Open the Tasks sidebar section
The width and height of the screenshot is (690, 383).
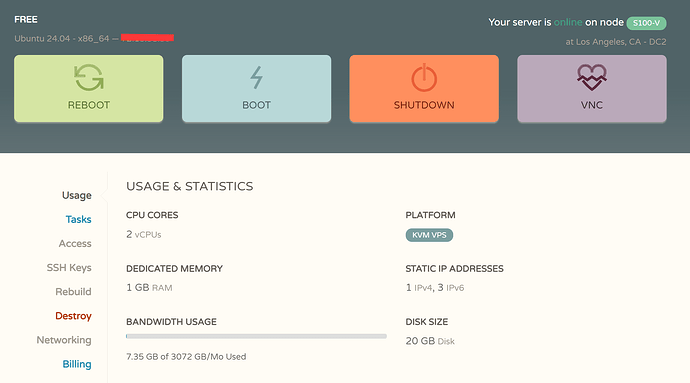pyautogui.click(x=78, y=219)
